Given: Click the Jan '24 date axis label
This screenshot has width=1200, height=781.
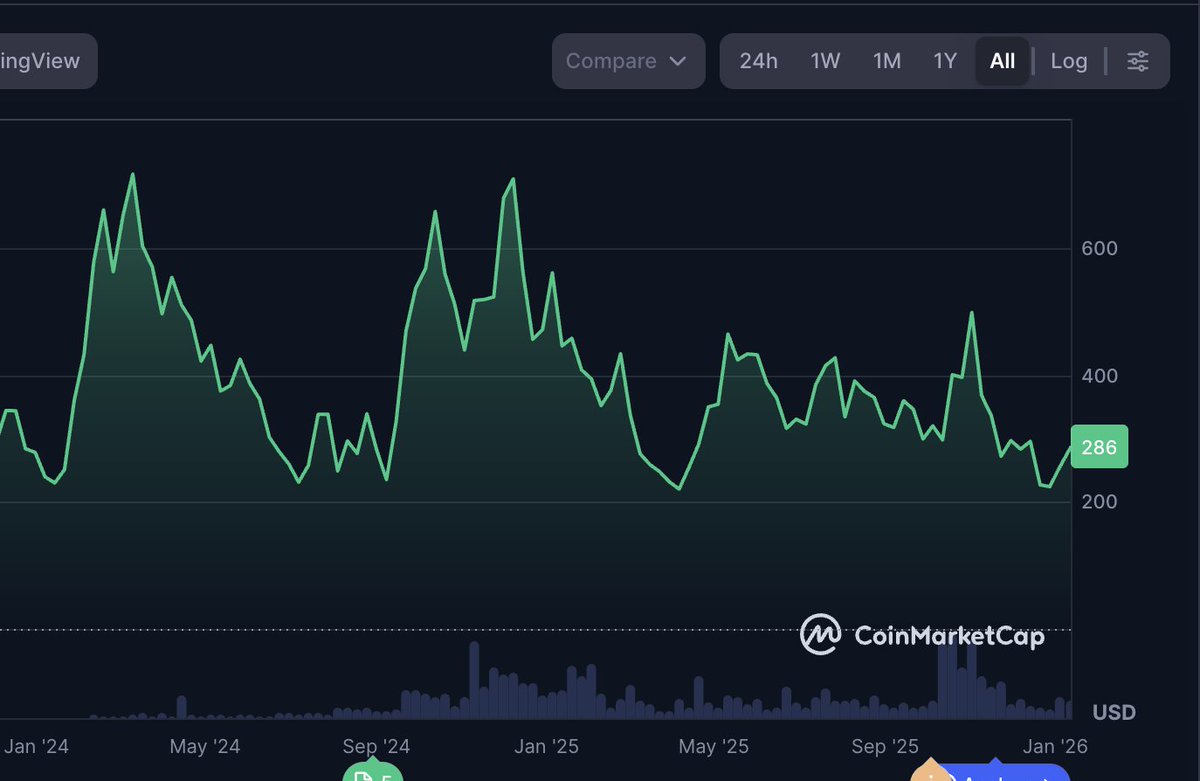Looking at the screenshot, I should point(36,746).
